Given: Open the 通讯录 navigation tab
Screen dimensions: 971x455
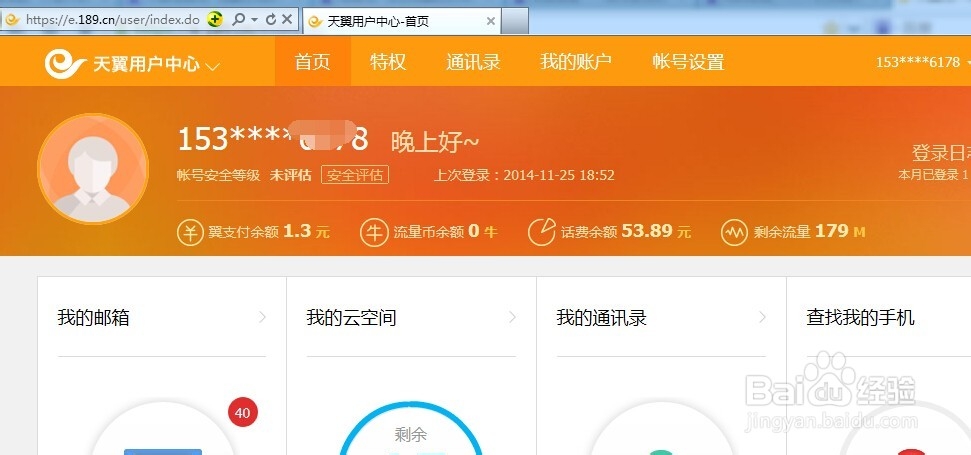Looking at the screenshot, I should [473, 62].
